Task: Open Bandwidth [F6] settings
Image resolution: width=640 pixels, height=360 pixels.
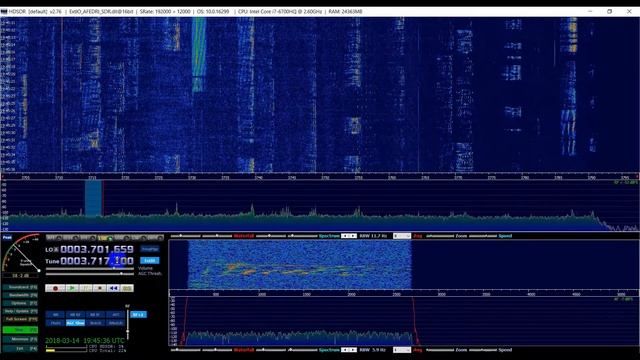Action: point(20,295)
